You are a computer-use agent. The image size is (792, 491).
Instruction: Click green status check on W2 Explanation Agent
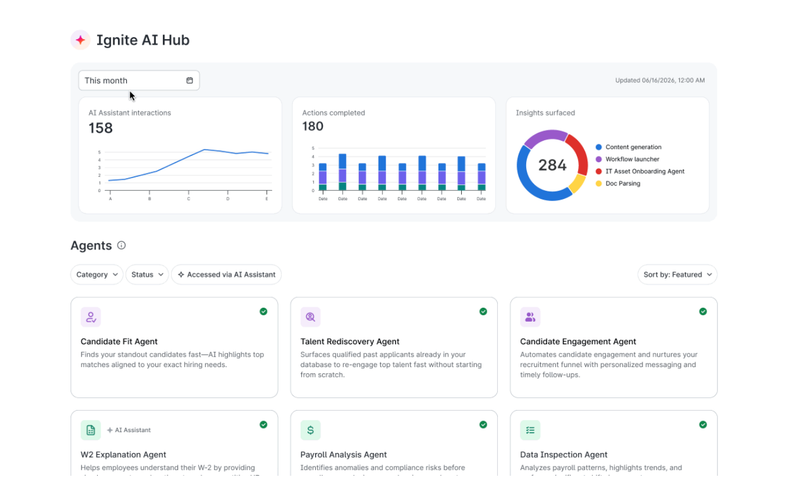click(x=263, y=424)
